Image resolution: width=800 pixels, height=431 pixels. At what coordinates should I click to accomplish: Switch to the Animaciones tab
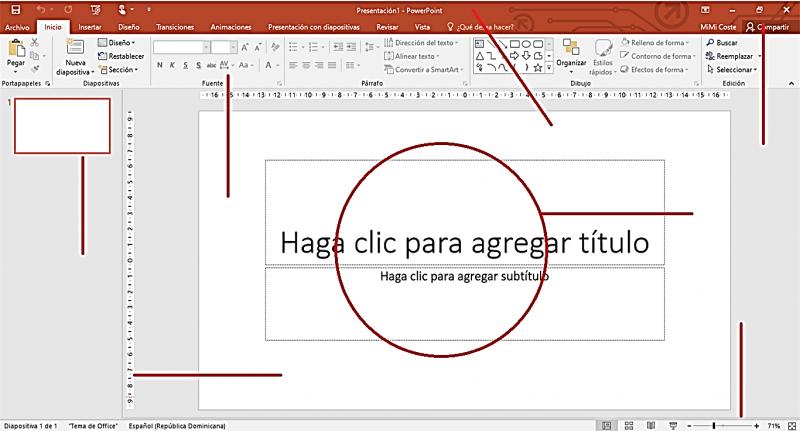click(x=231, y=27)
